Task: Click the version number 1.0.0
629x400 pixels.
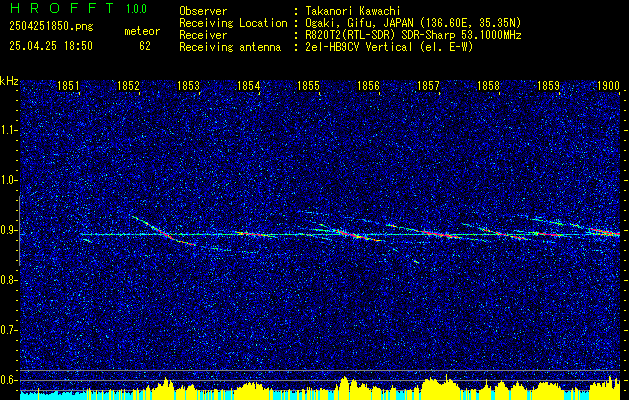Action: [136, 8]
